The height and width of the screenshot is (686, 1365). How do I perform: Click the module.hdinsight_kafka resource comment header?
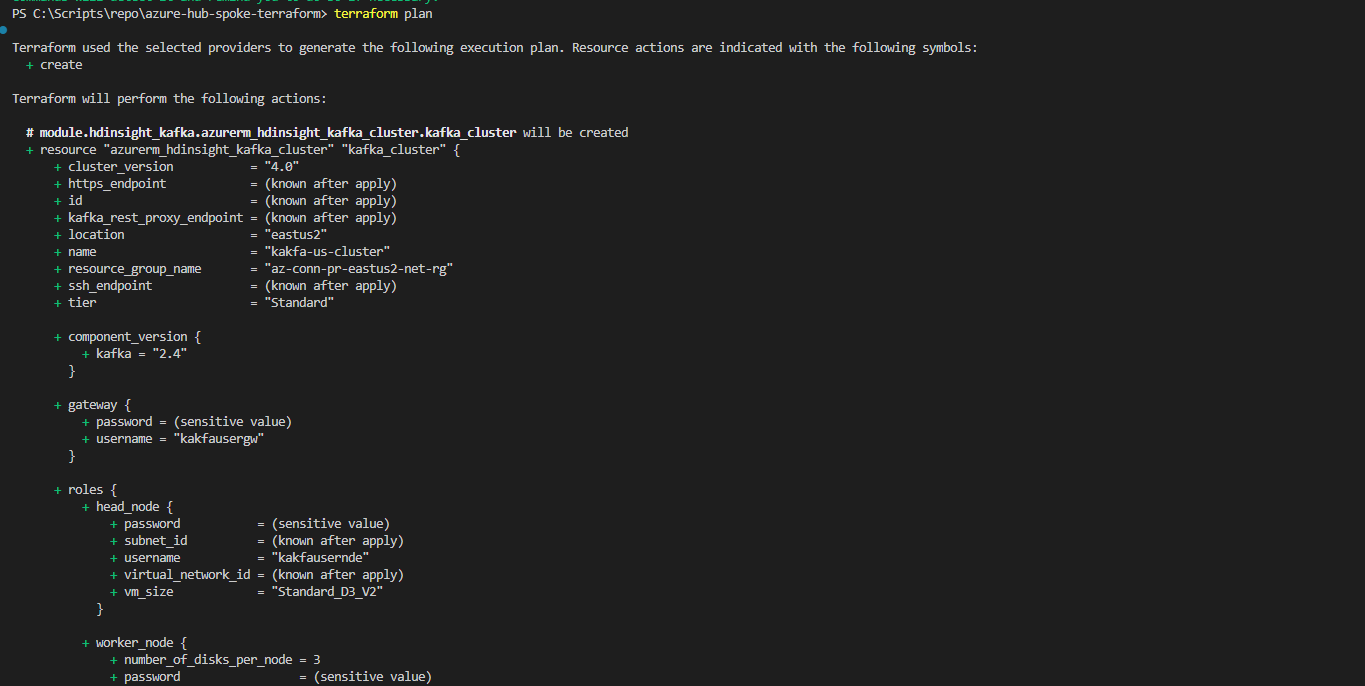click(x=327, y=133)
